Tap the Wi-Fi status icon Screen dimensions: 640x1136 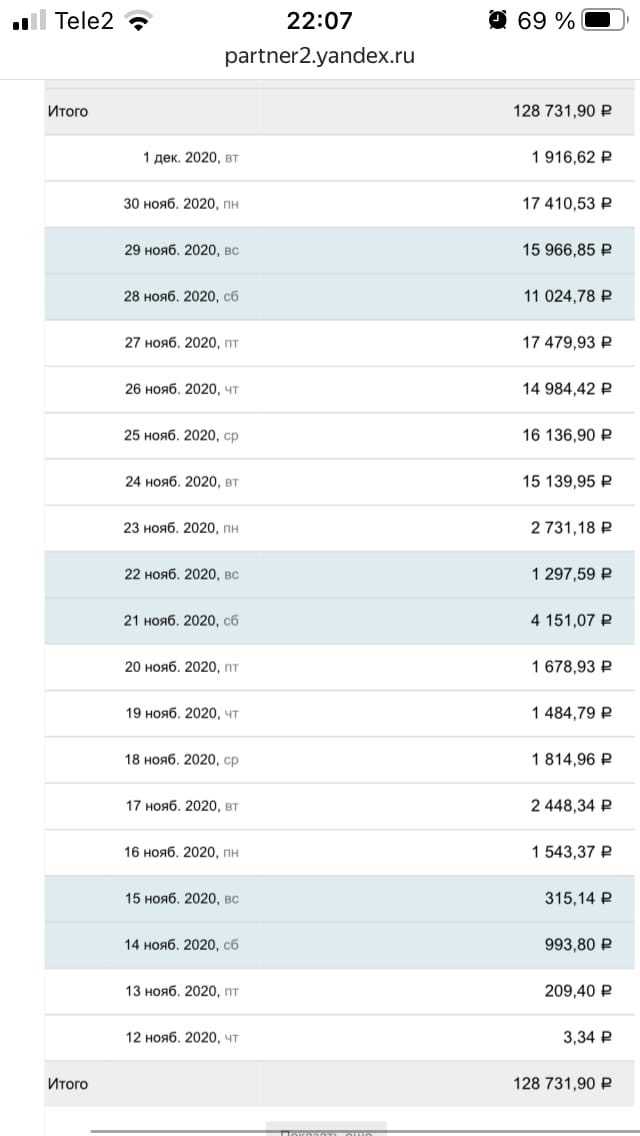(140, 21)
